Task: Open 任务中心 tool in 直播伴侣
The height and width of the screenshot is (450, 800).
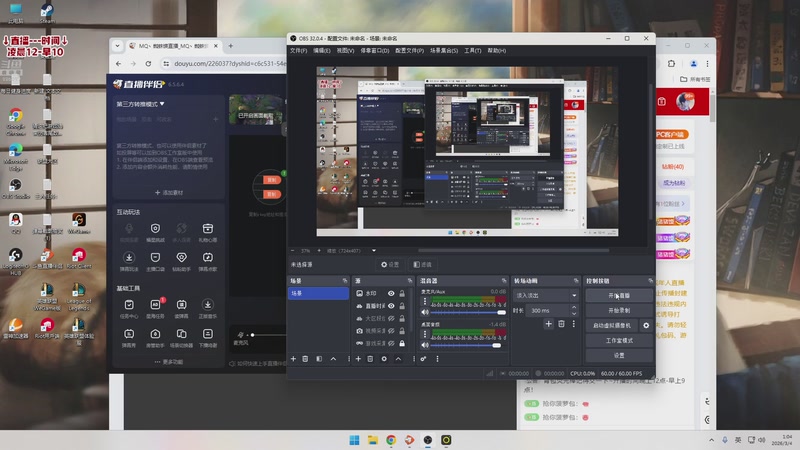Action: click(x=129, y=308)
